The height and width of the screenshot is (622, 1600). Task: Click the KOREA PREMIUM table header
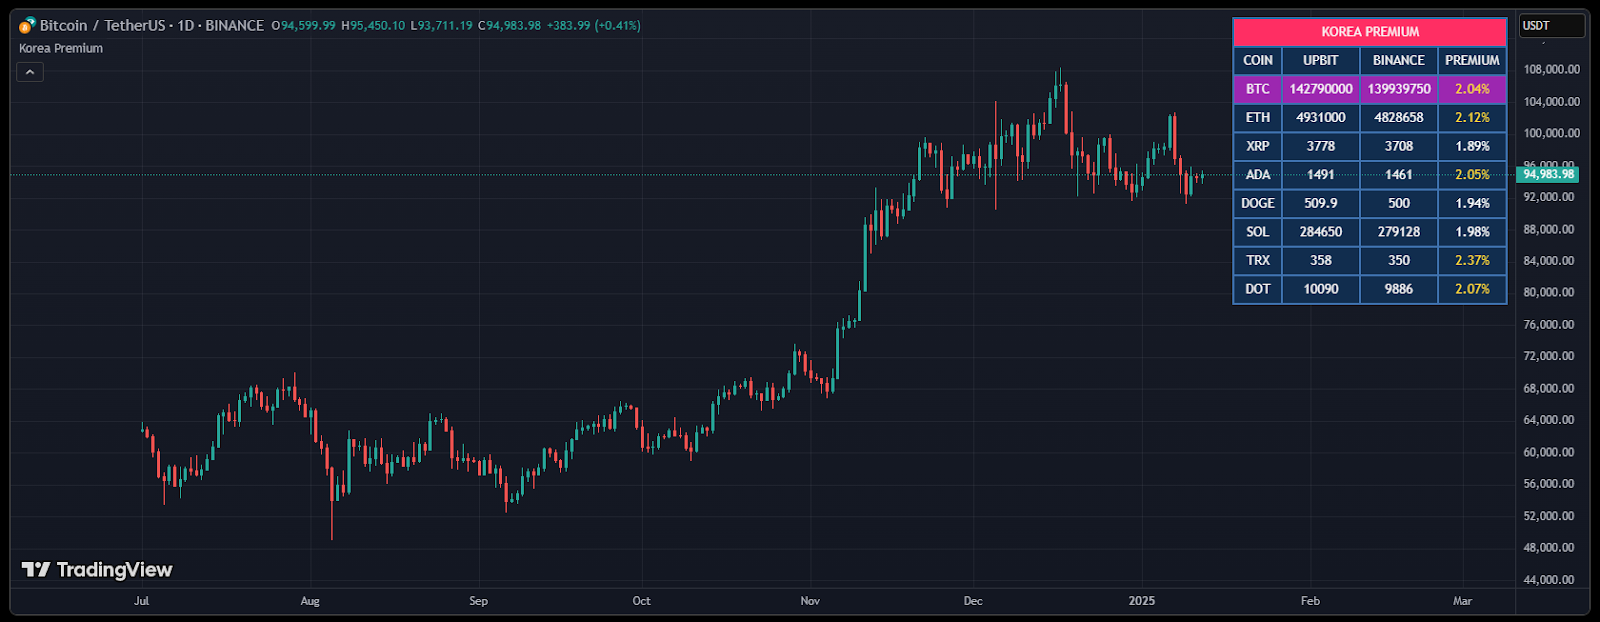[1370, 32]
